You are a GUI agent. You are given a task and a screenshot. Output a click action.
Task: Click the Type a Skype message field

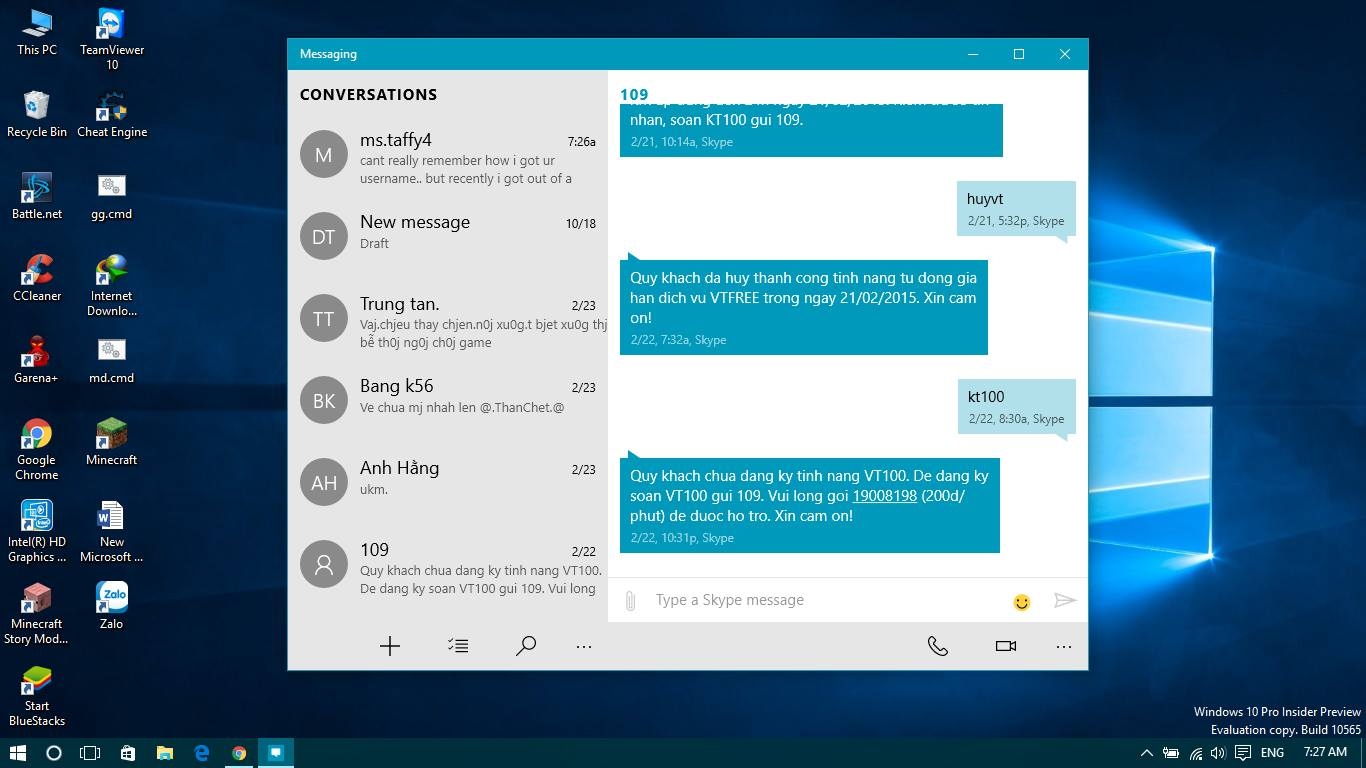click(x=800, y=600)
